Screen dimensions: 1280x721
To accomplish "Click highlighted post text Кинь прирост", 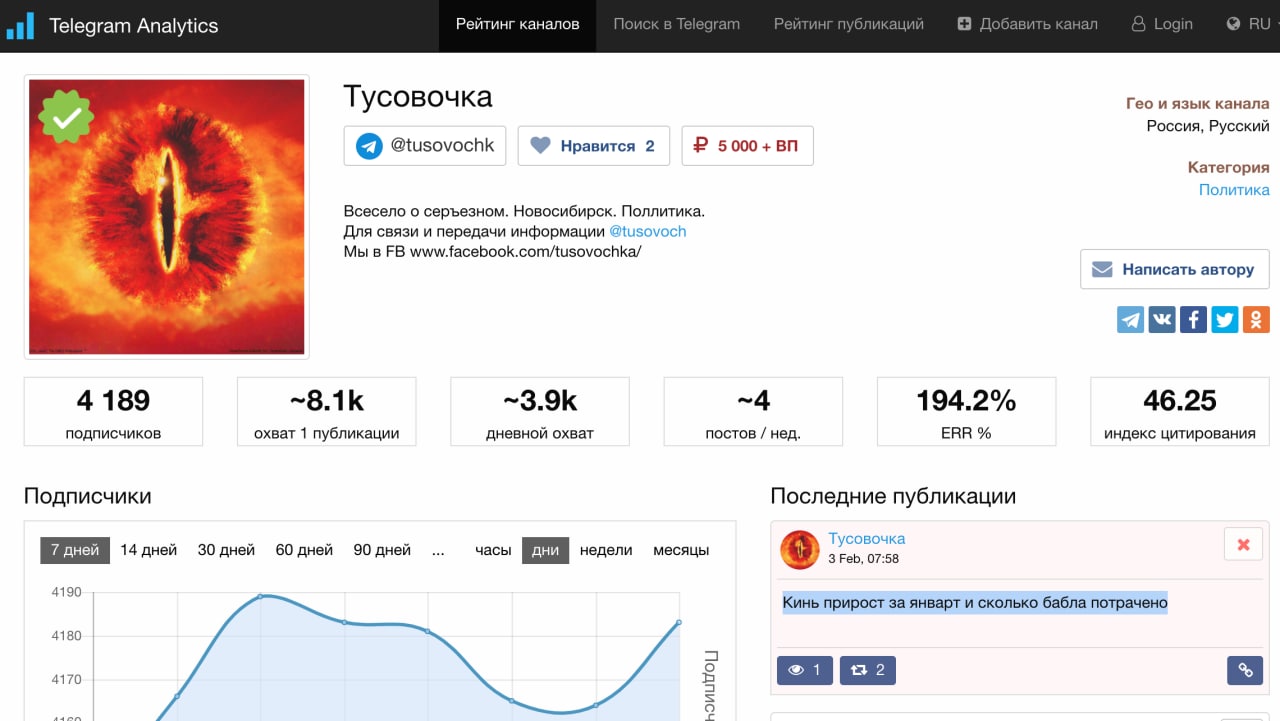I will click(975, 602).
